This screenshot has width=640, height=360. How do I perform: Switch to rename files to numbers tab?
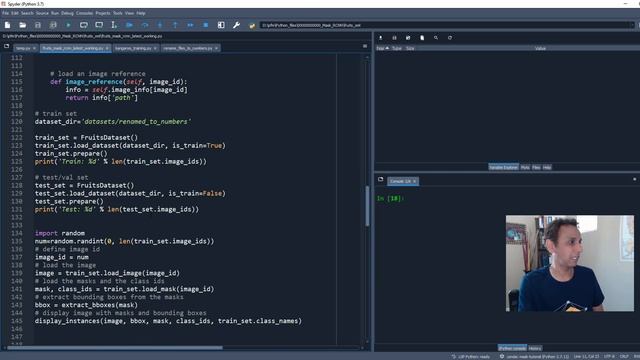[188, 48]
